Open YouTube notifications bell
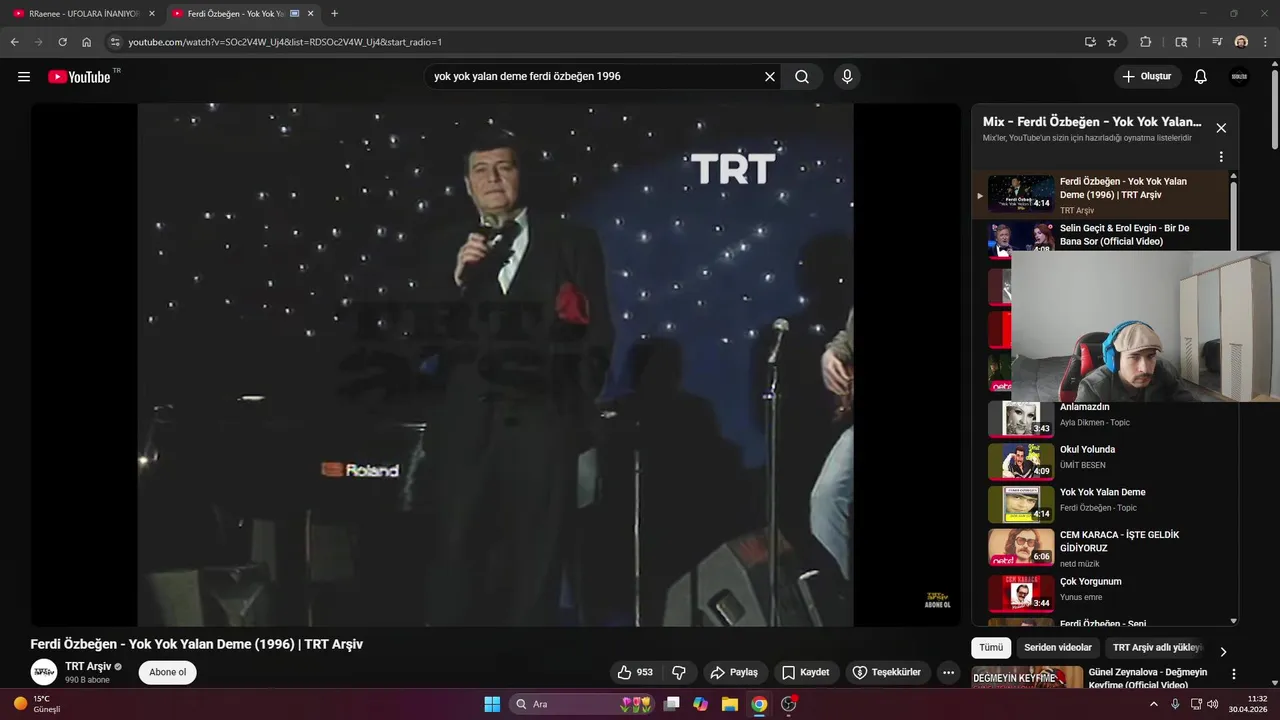 (x=1201, y=77)
